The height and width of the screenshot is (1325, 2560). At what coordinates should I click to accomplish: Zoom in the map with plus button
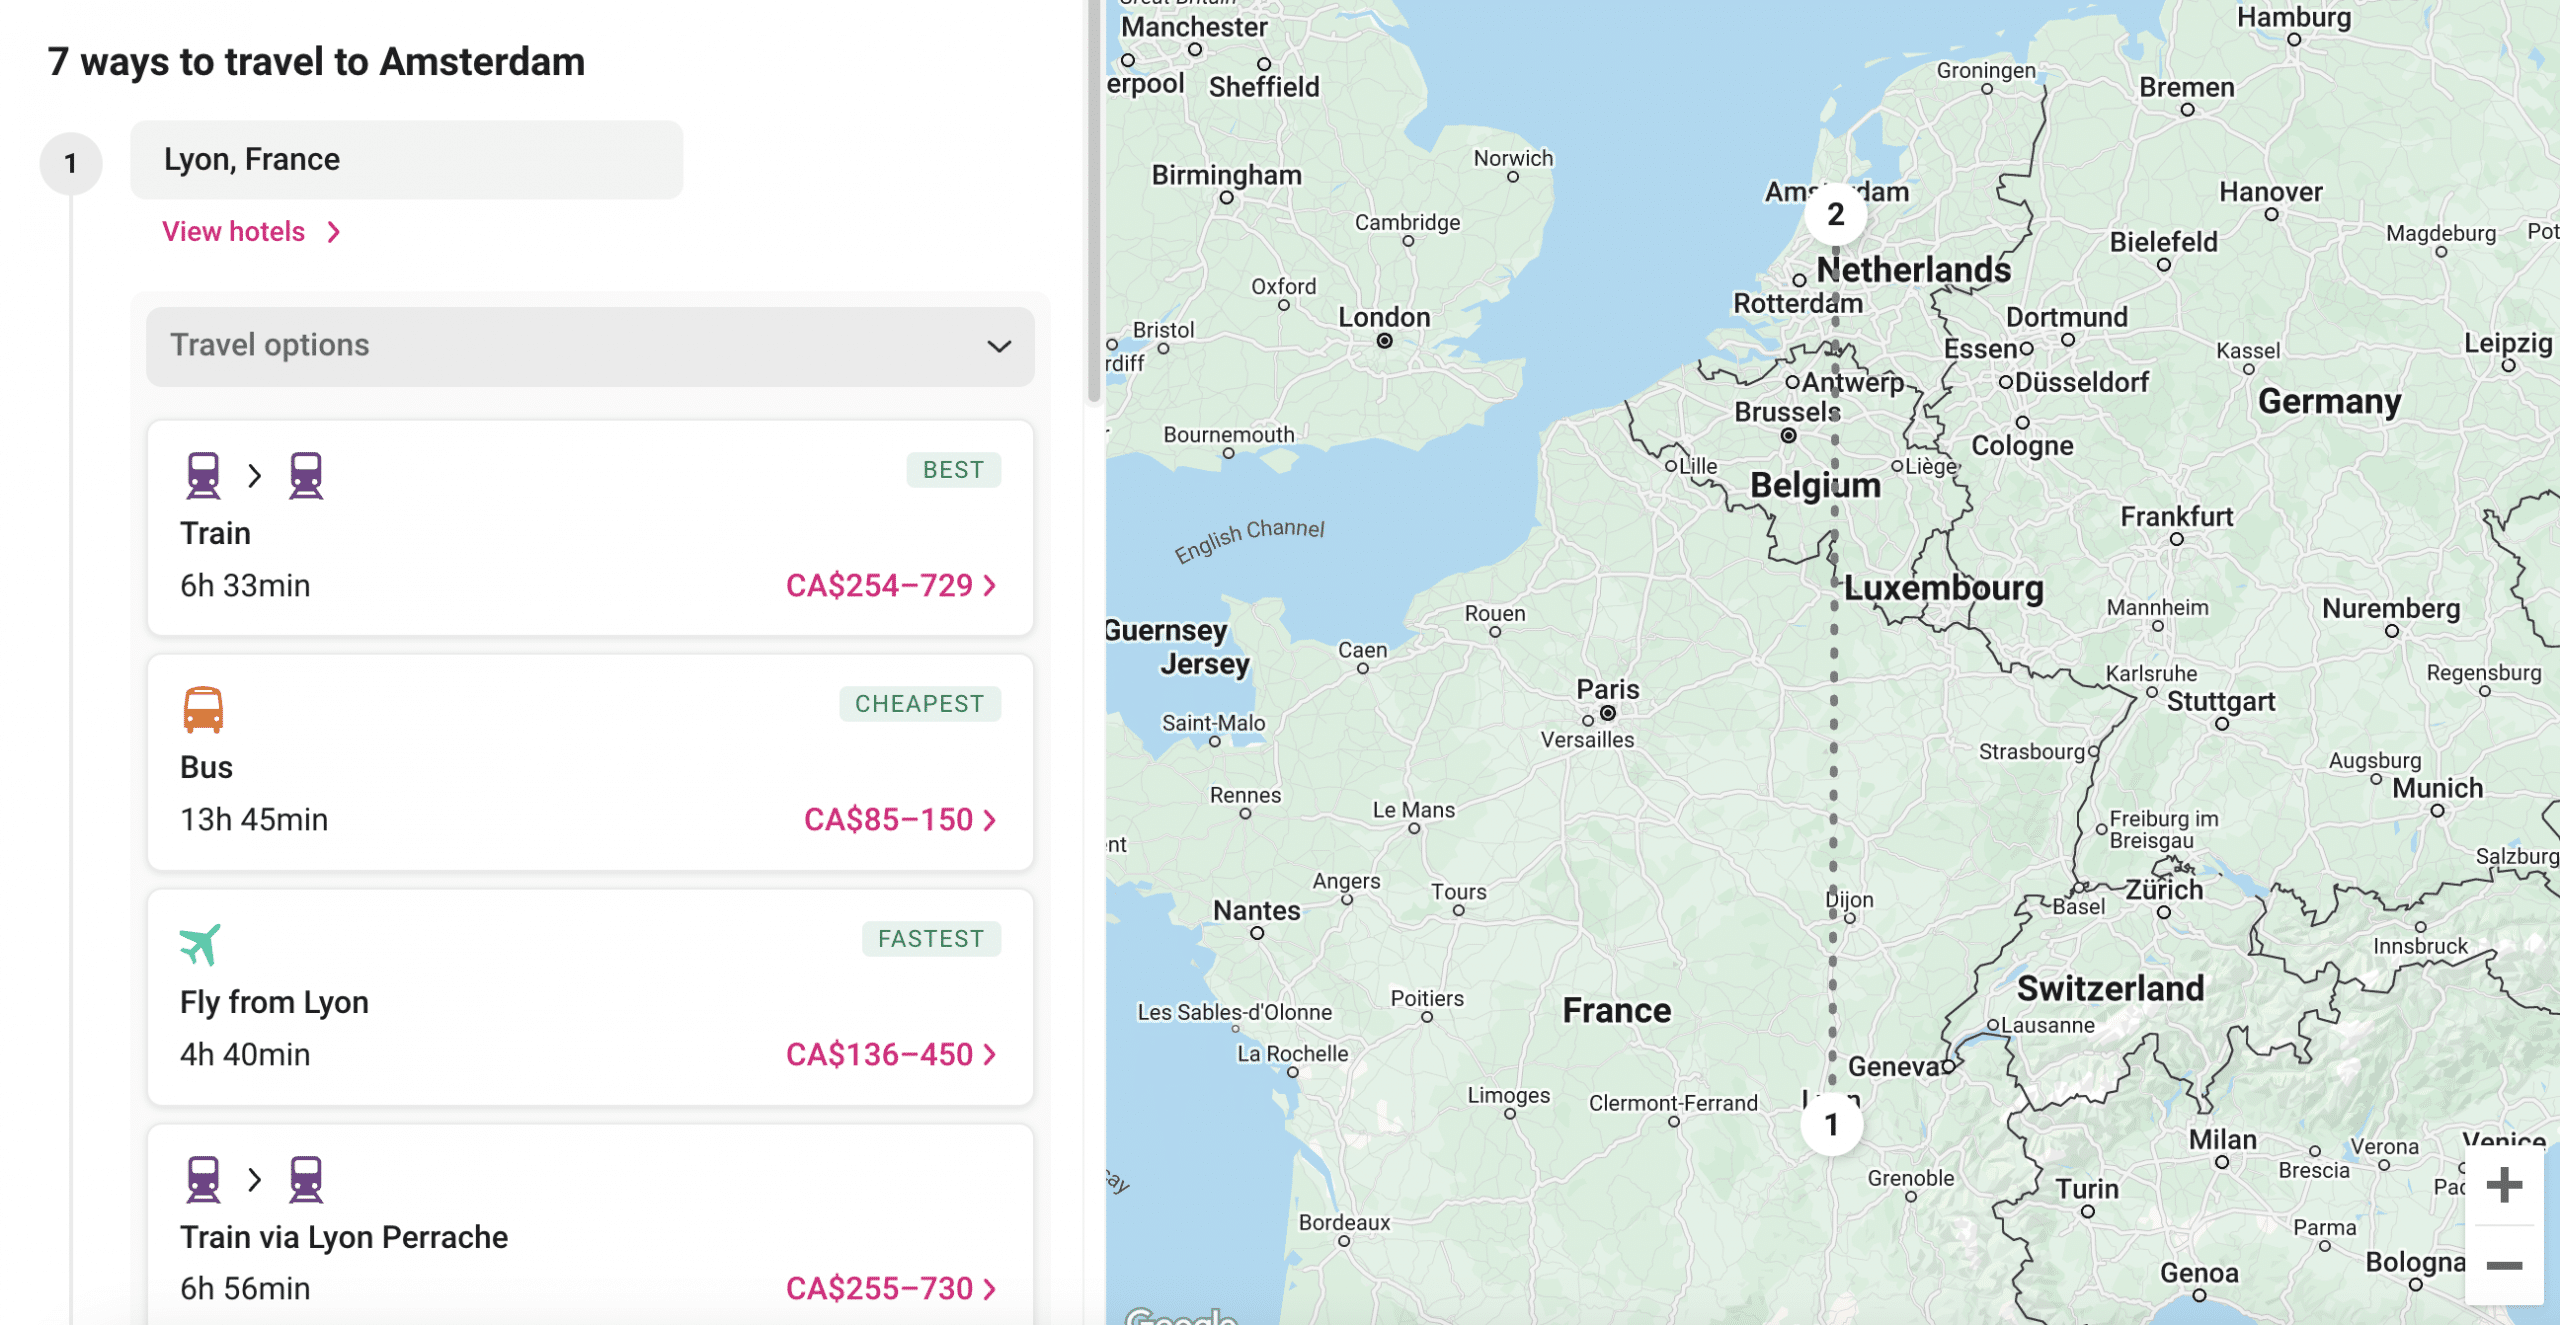(2503, 1186)
